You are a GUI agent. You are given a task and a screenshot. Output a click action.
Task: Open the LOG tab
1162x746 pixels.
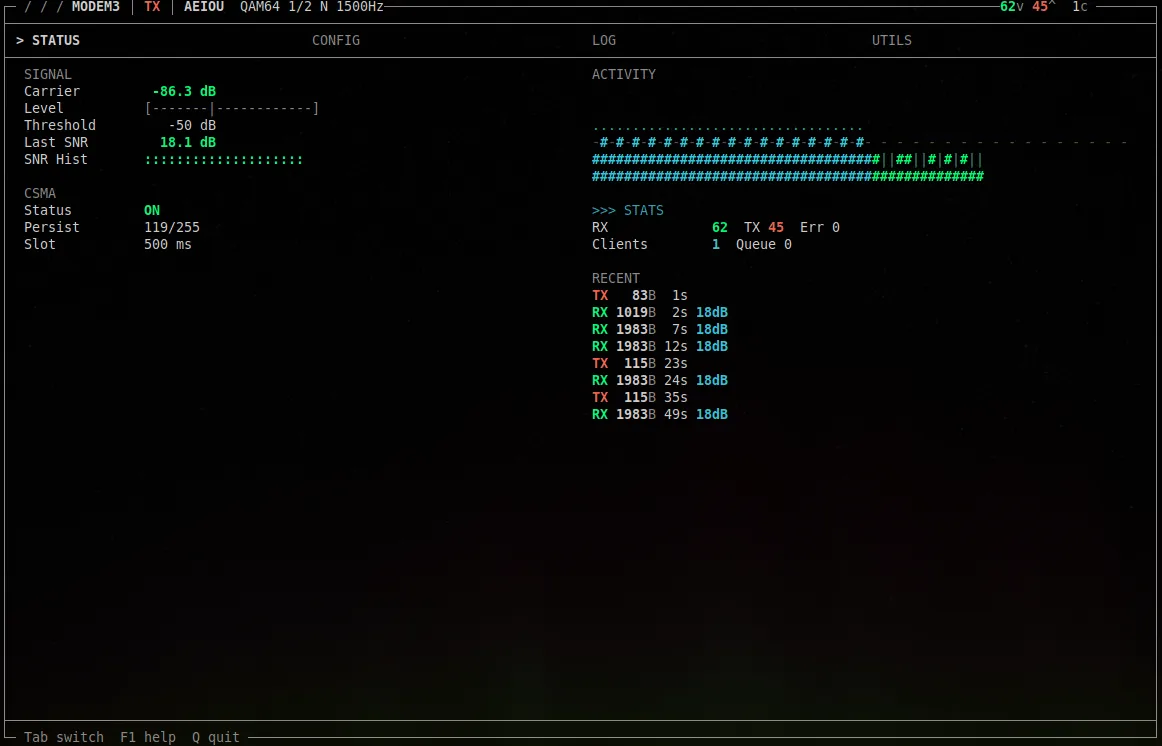coord(604,41)
